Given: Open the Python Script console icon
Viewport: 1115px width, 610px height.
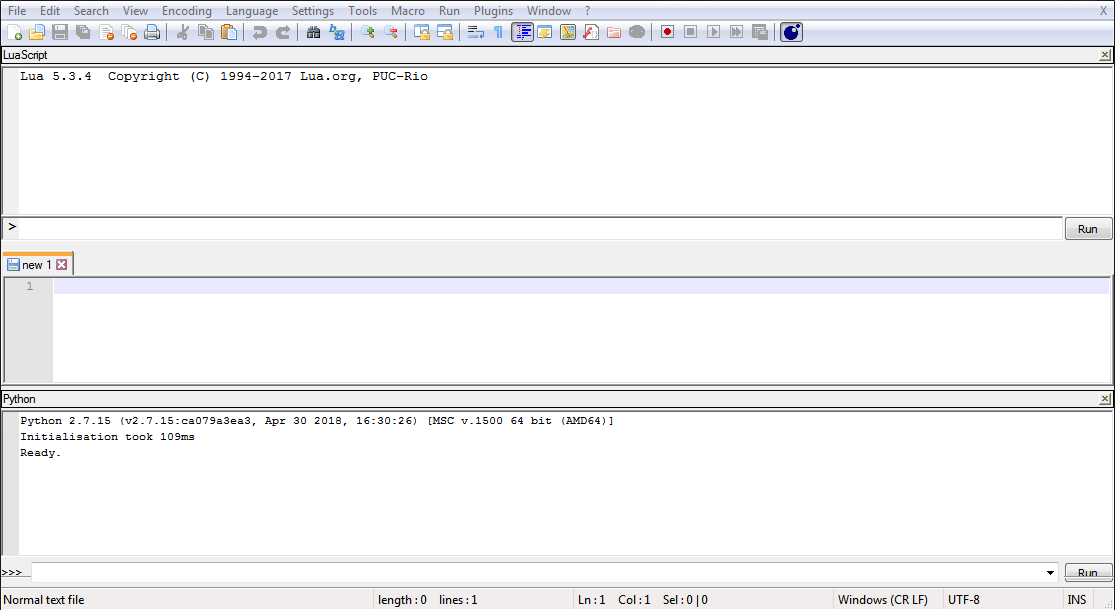Looking at the screenshot, I should coord(791,32).
